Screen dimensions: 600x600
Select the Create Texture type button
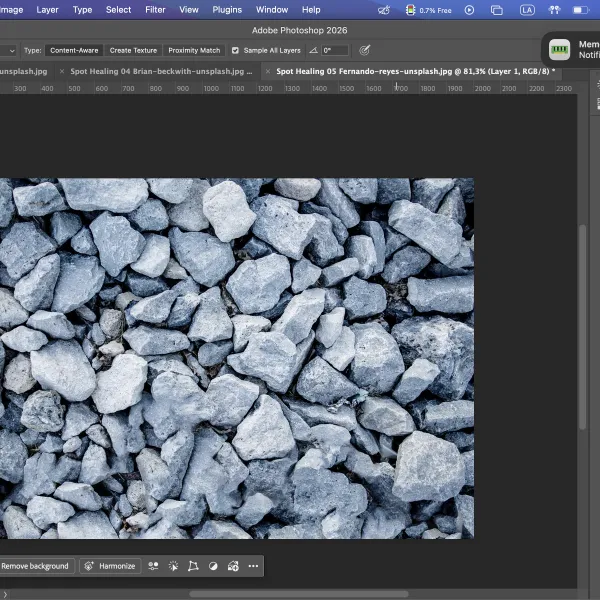coord(133,51)
